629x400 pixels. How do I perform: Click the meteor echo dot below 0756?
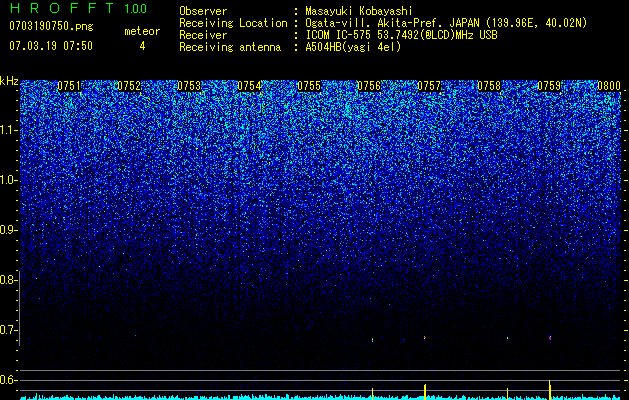(x=373, y=340)
